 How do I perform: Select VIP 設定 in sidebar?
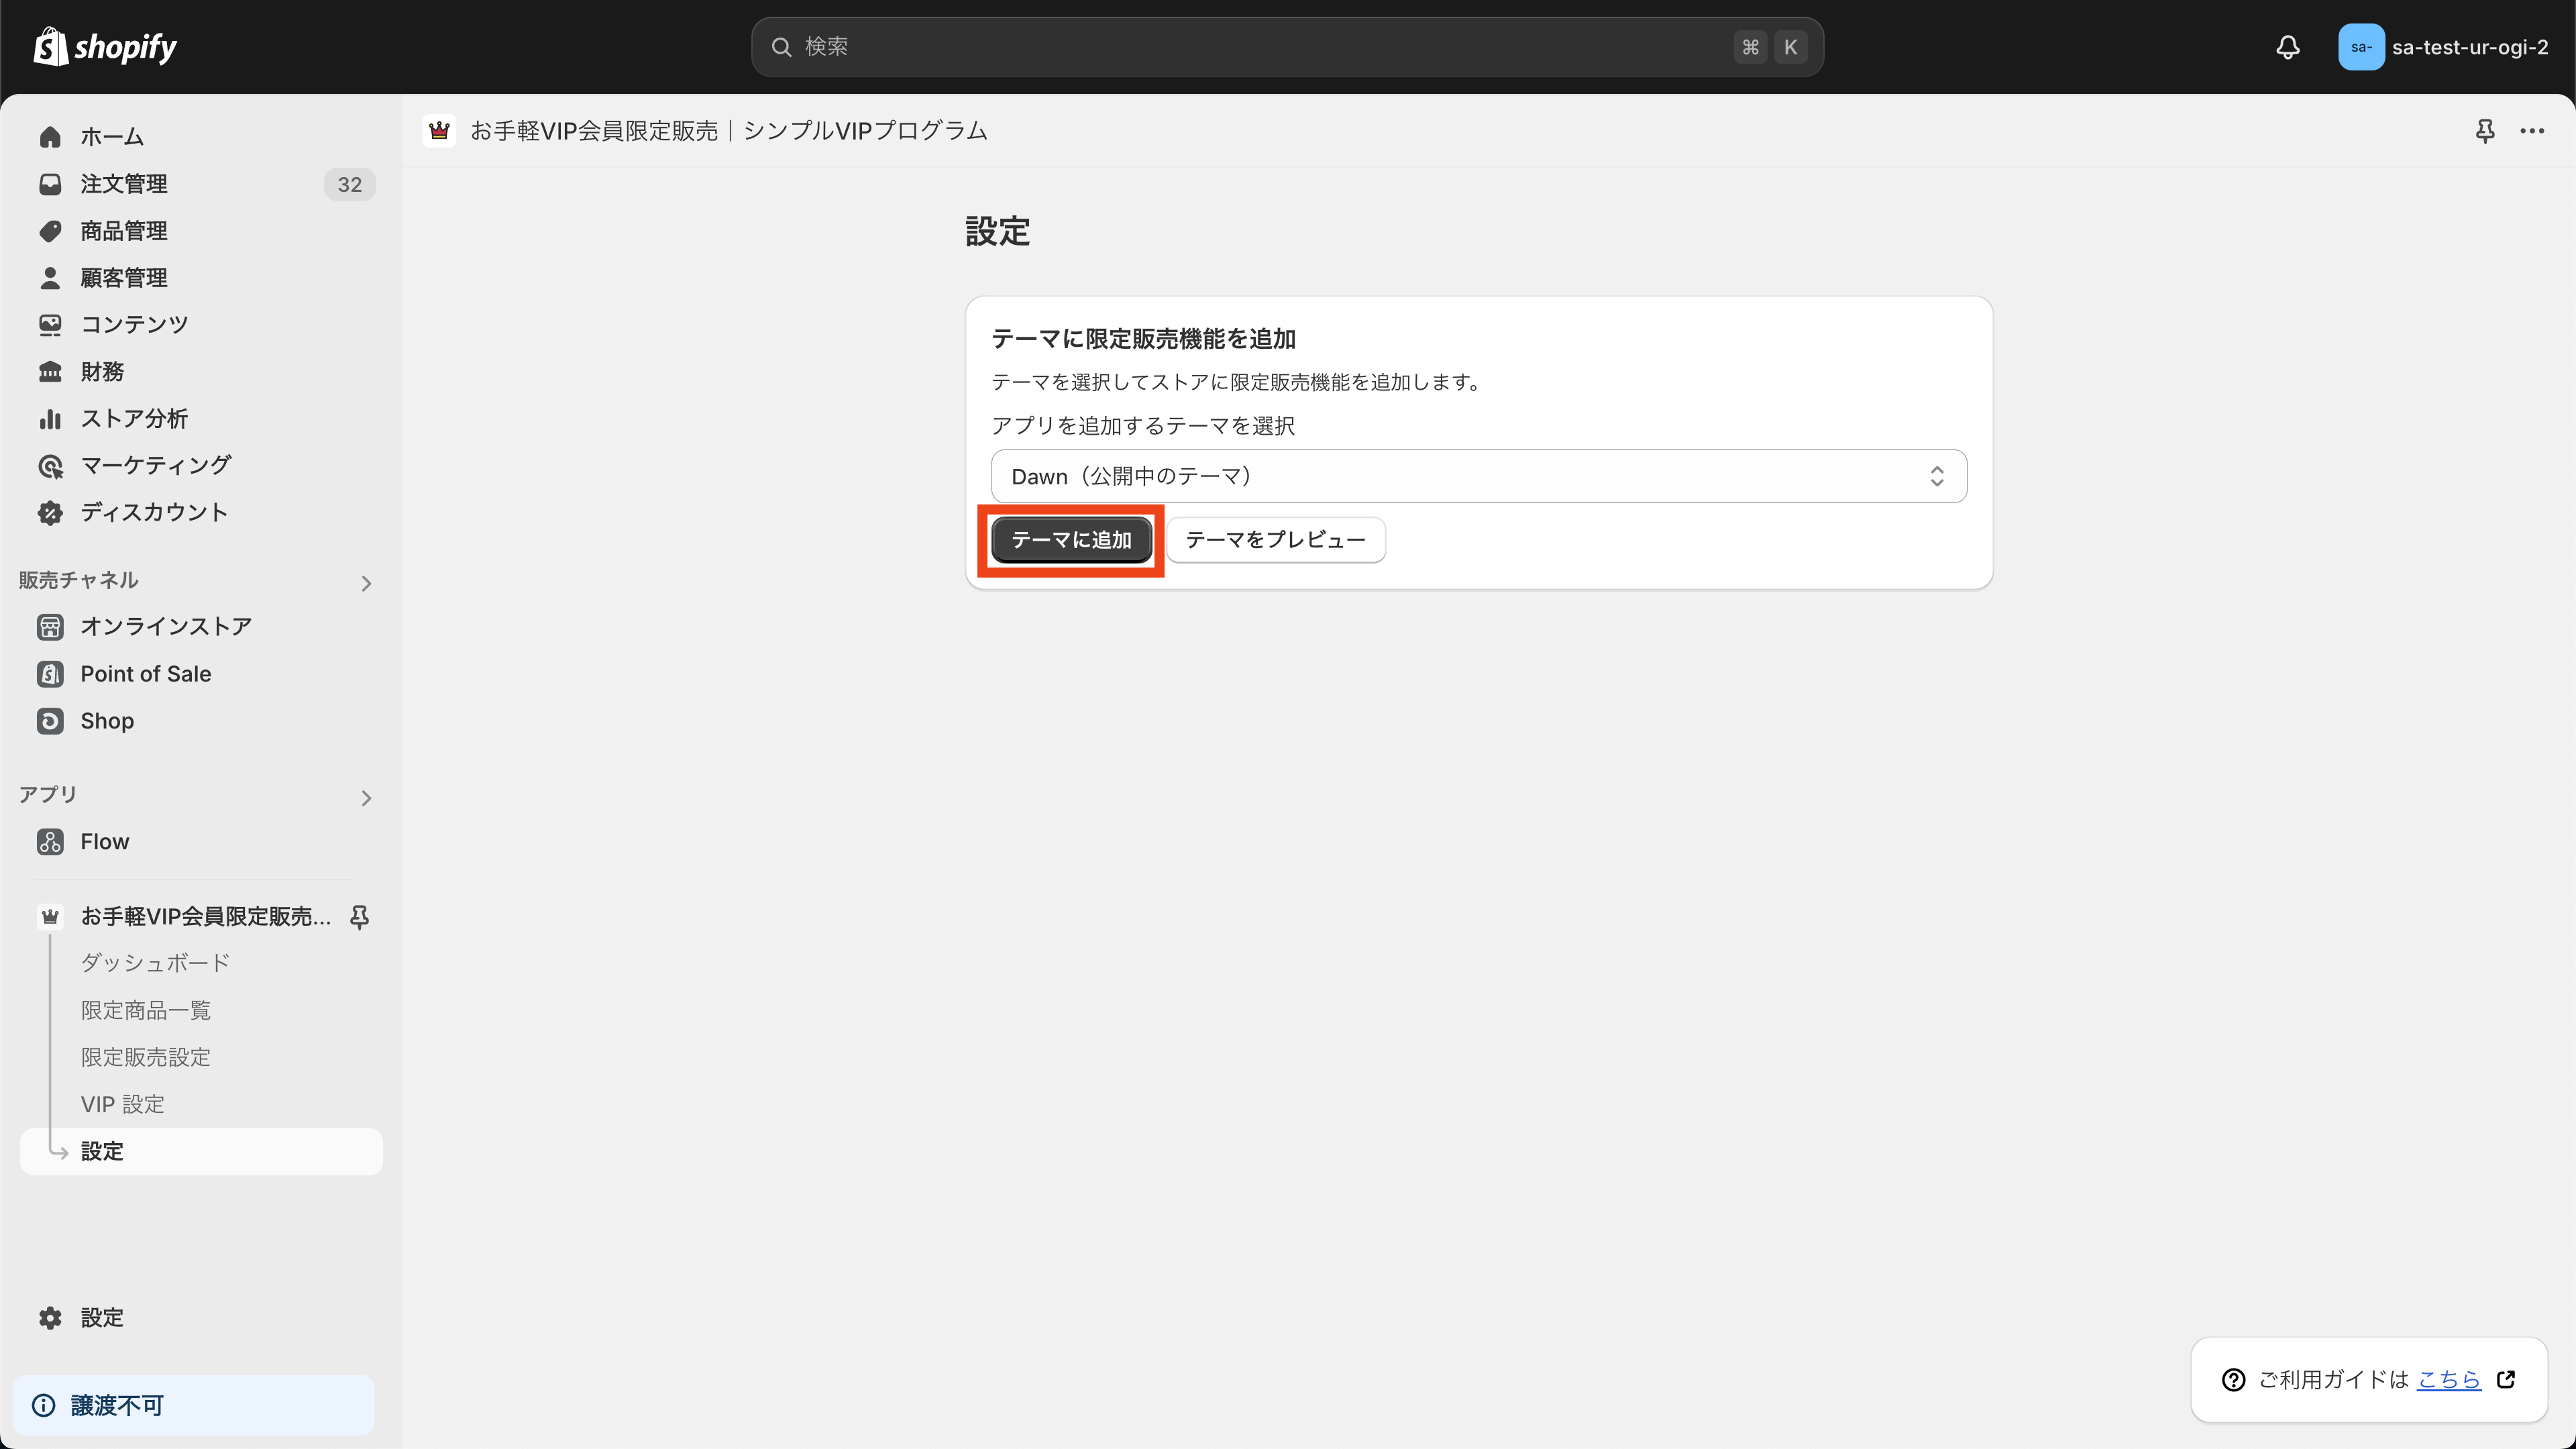tap(122, 1103)
